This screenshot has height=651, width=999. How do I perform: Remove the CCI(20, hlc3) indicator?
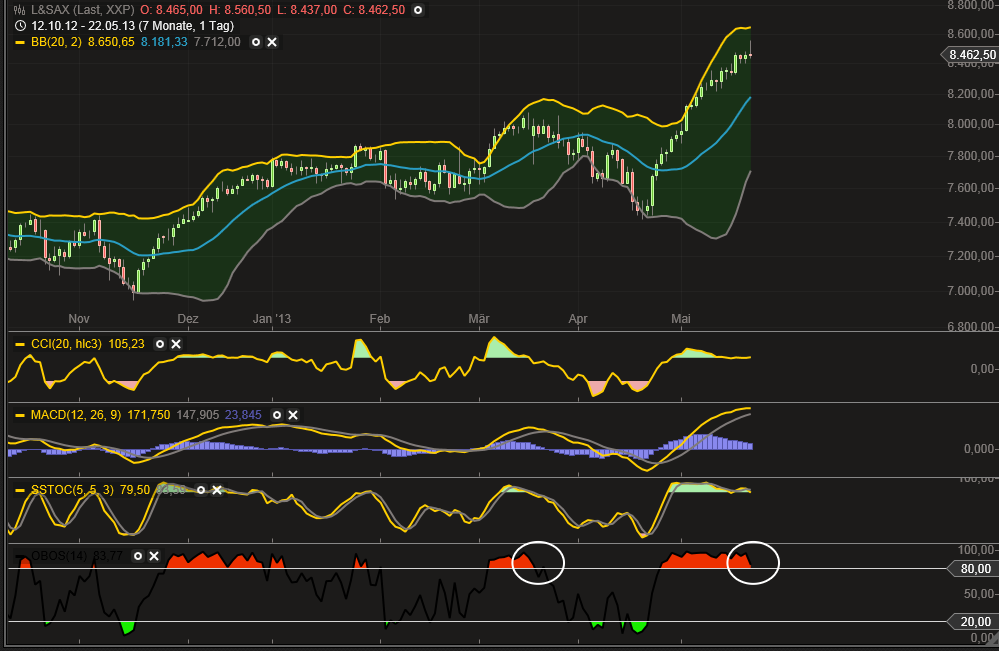pyautogui.click(x=176, y=344)
